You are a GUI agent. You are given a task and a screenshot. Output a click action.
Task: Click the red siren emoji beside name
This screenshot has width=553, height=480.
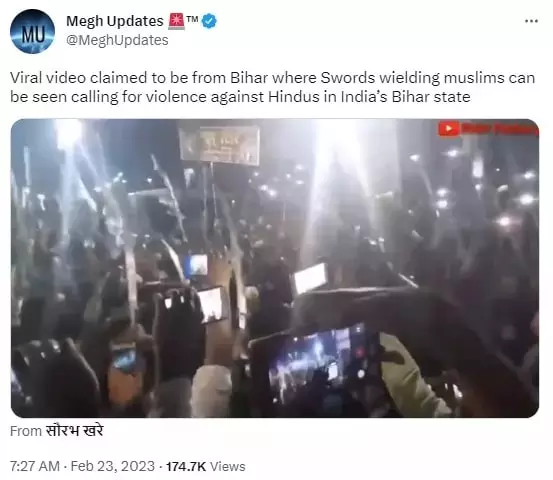click(x=176, y=21)
